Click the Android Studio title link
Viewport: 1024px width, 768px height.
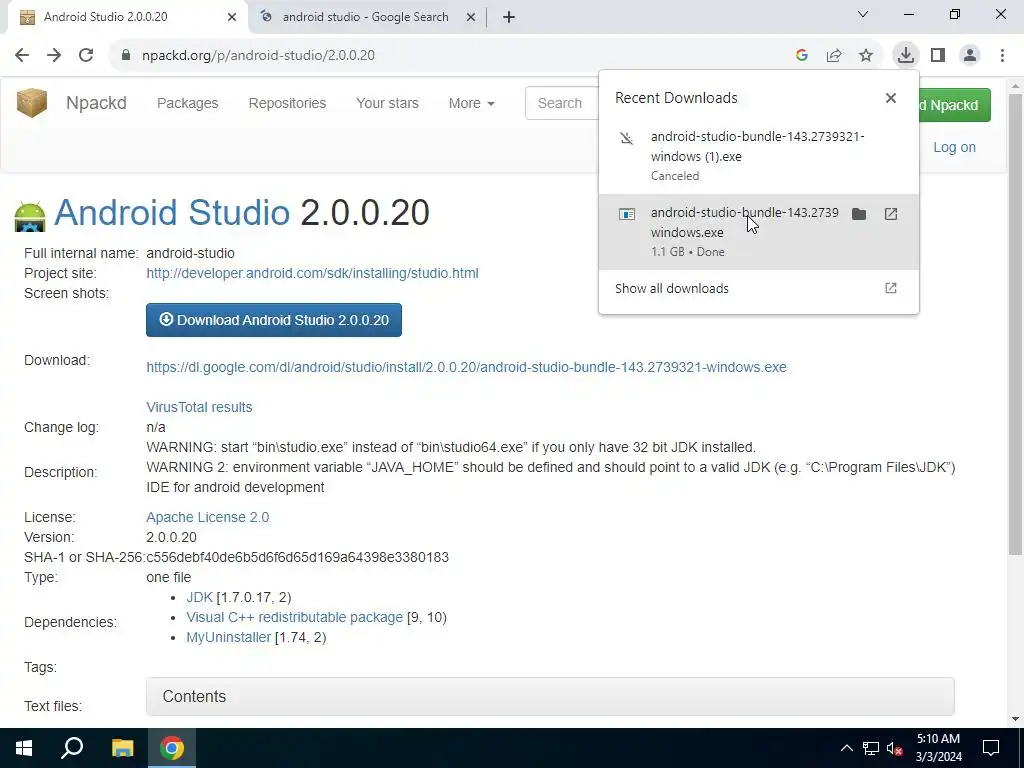[x=172, y=212]
